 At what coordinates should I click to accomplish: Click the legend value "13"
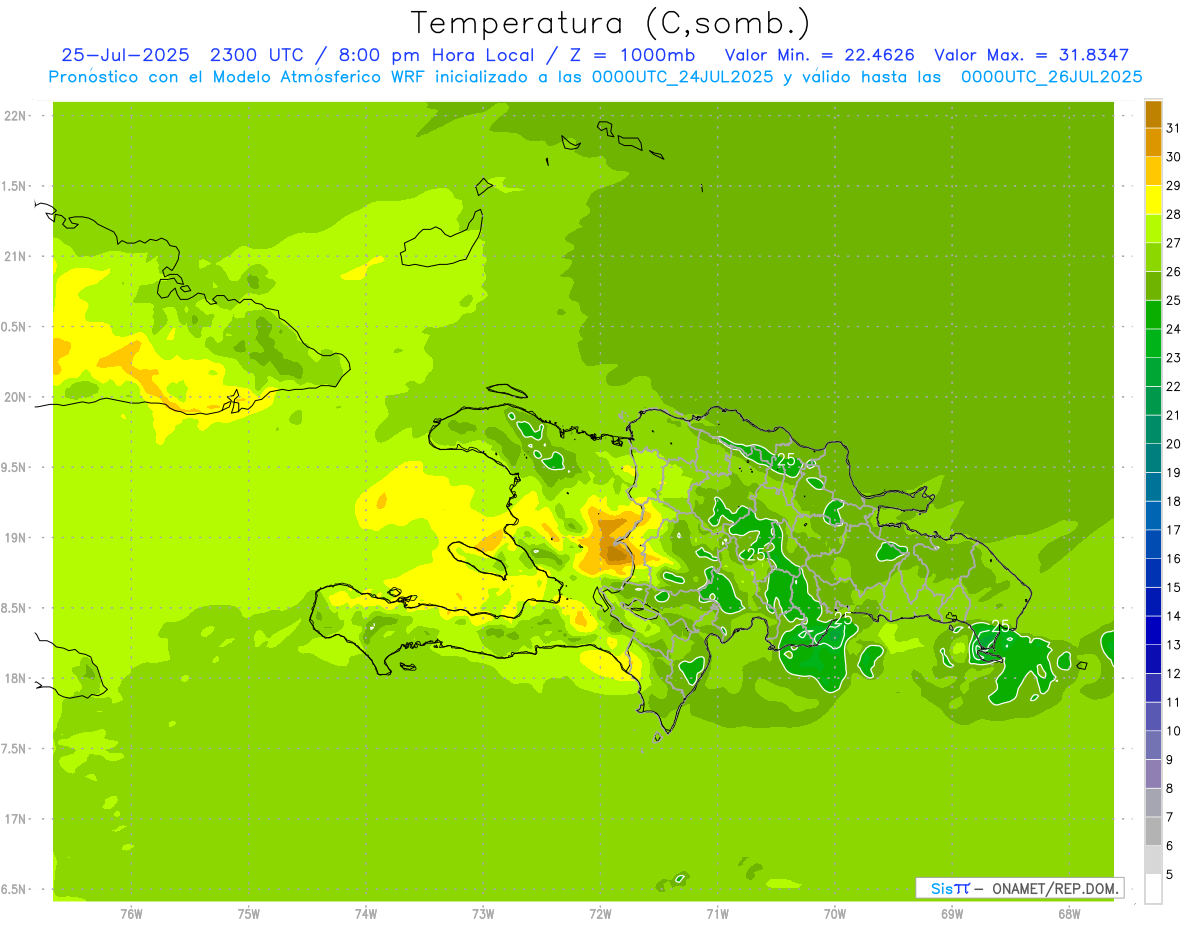[1173, 645]
